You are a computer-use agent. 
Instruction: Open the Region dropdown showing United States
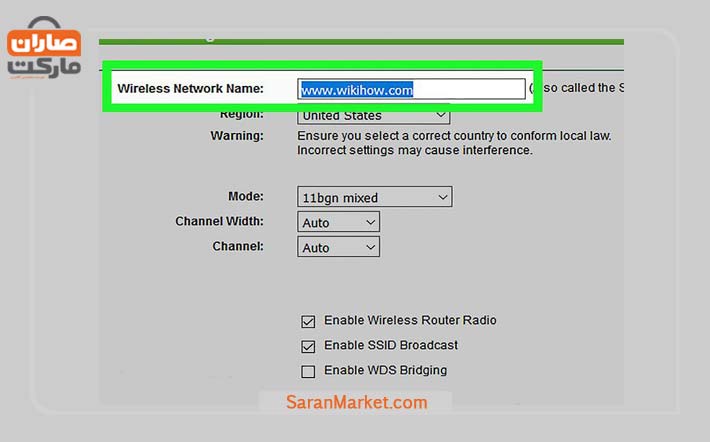tap(374, 116)
